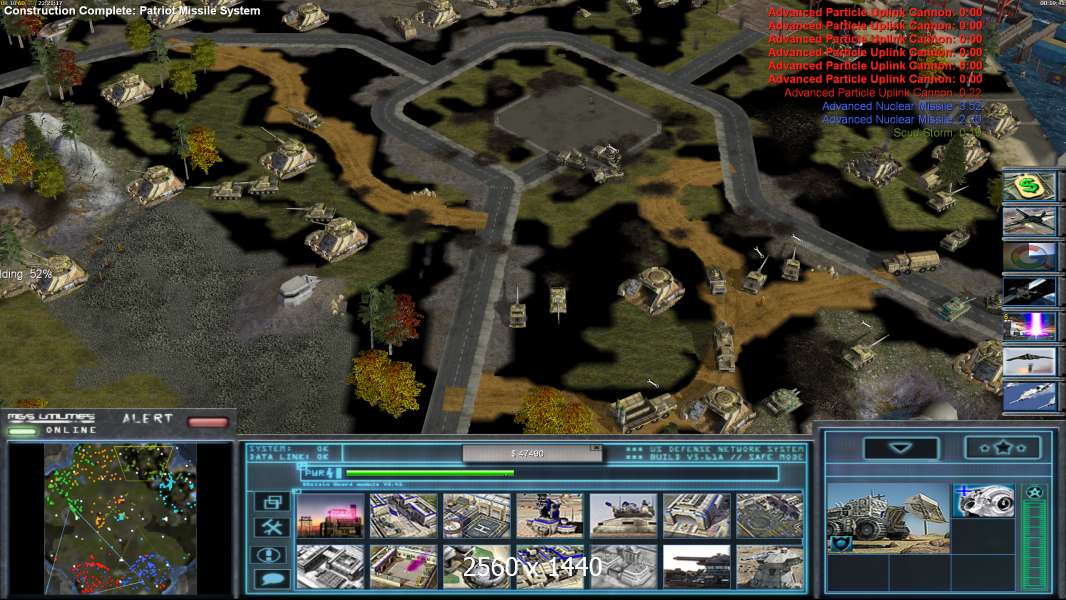Viewport: 1066px width, 600px height.
Task: Click the green PWR power bar
Action: point(430,473)
